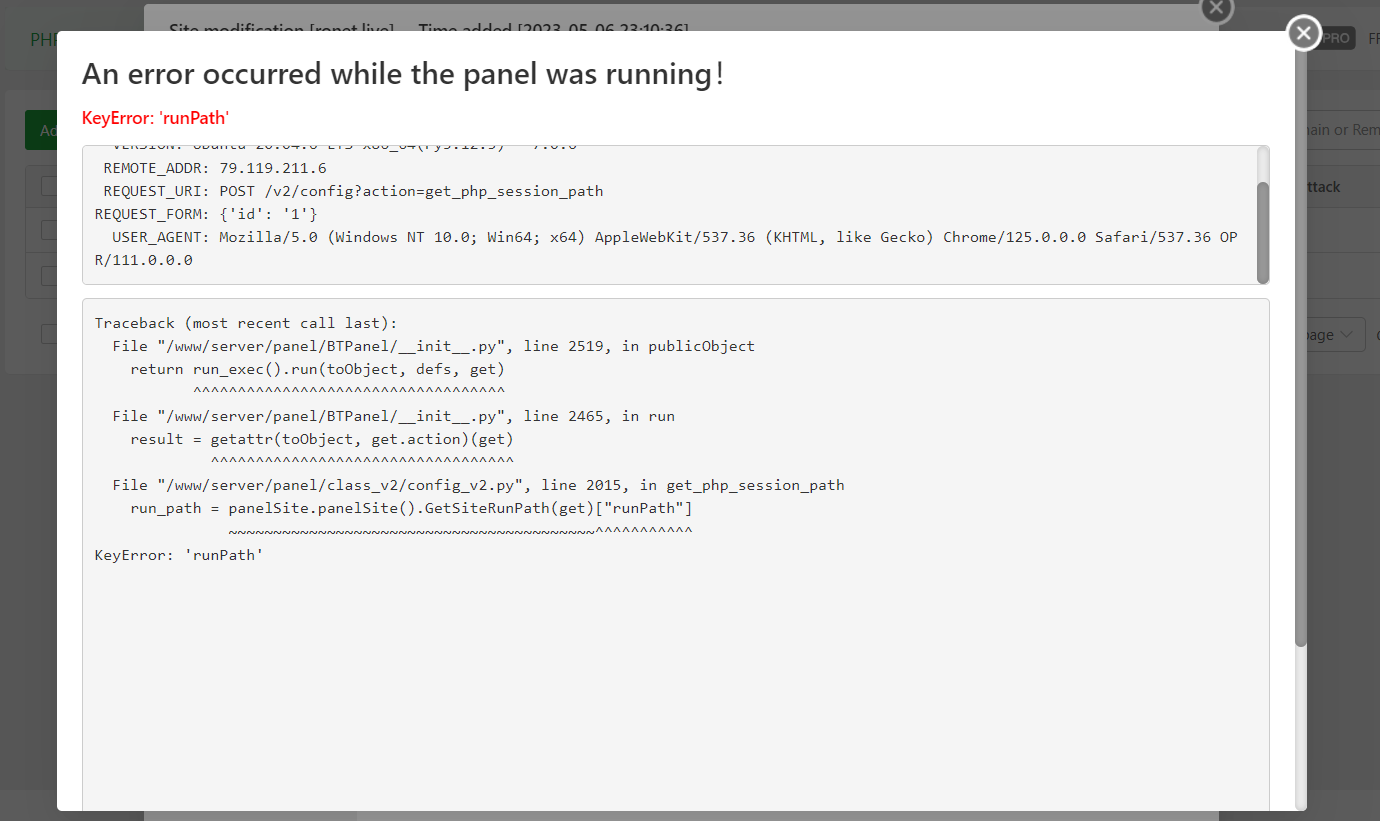Click the green Add button at left edge

coord(40,131)
